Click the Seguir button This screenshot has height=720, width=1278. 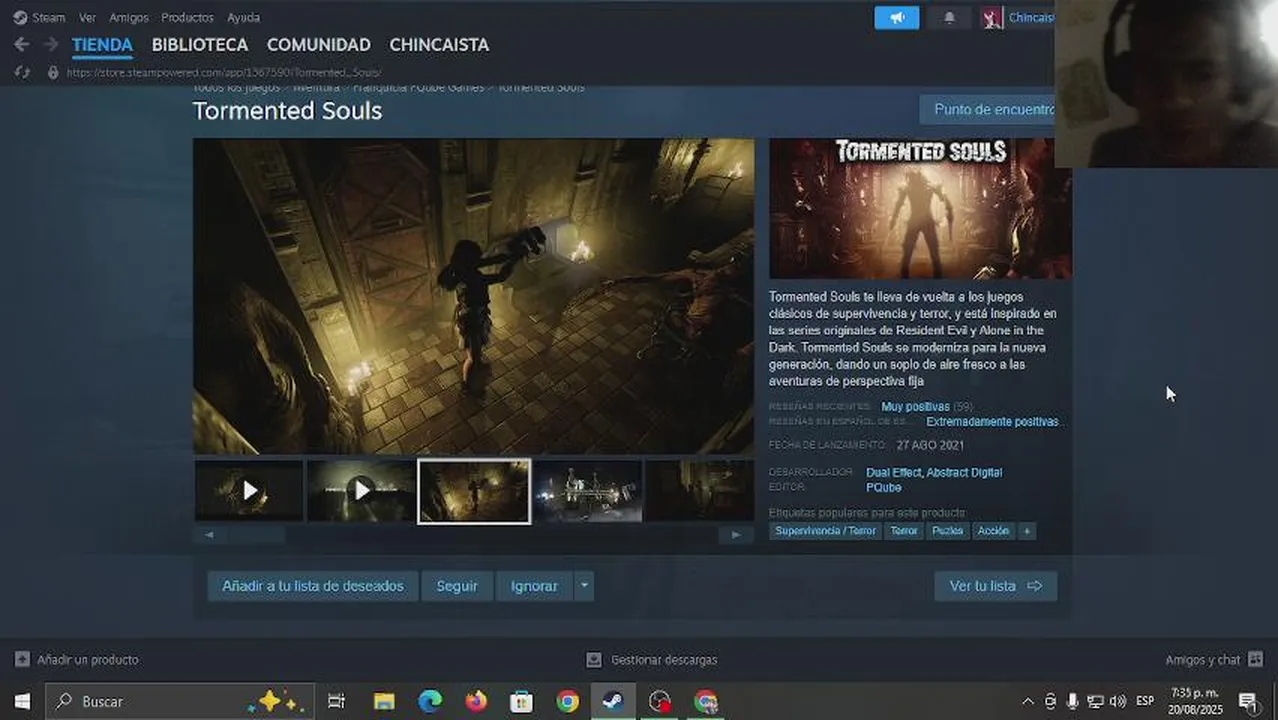(x=457, y=586)
